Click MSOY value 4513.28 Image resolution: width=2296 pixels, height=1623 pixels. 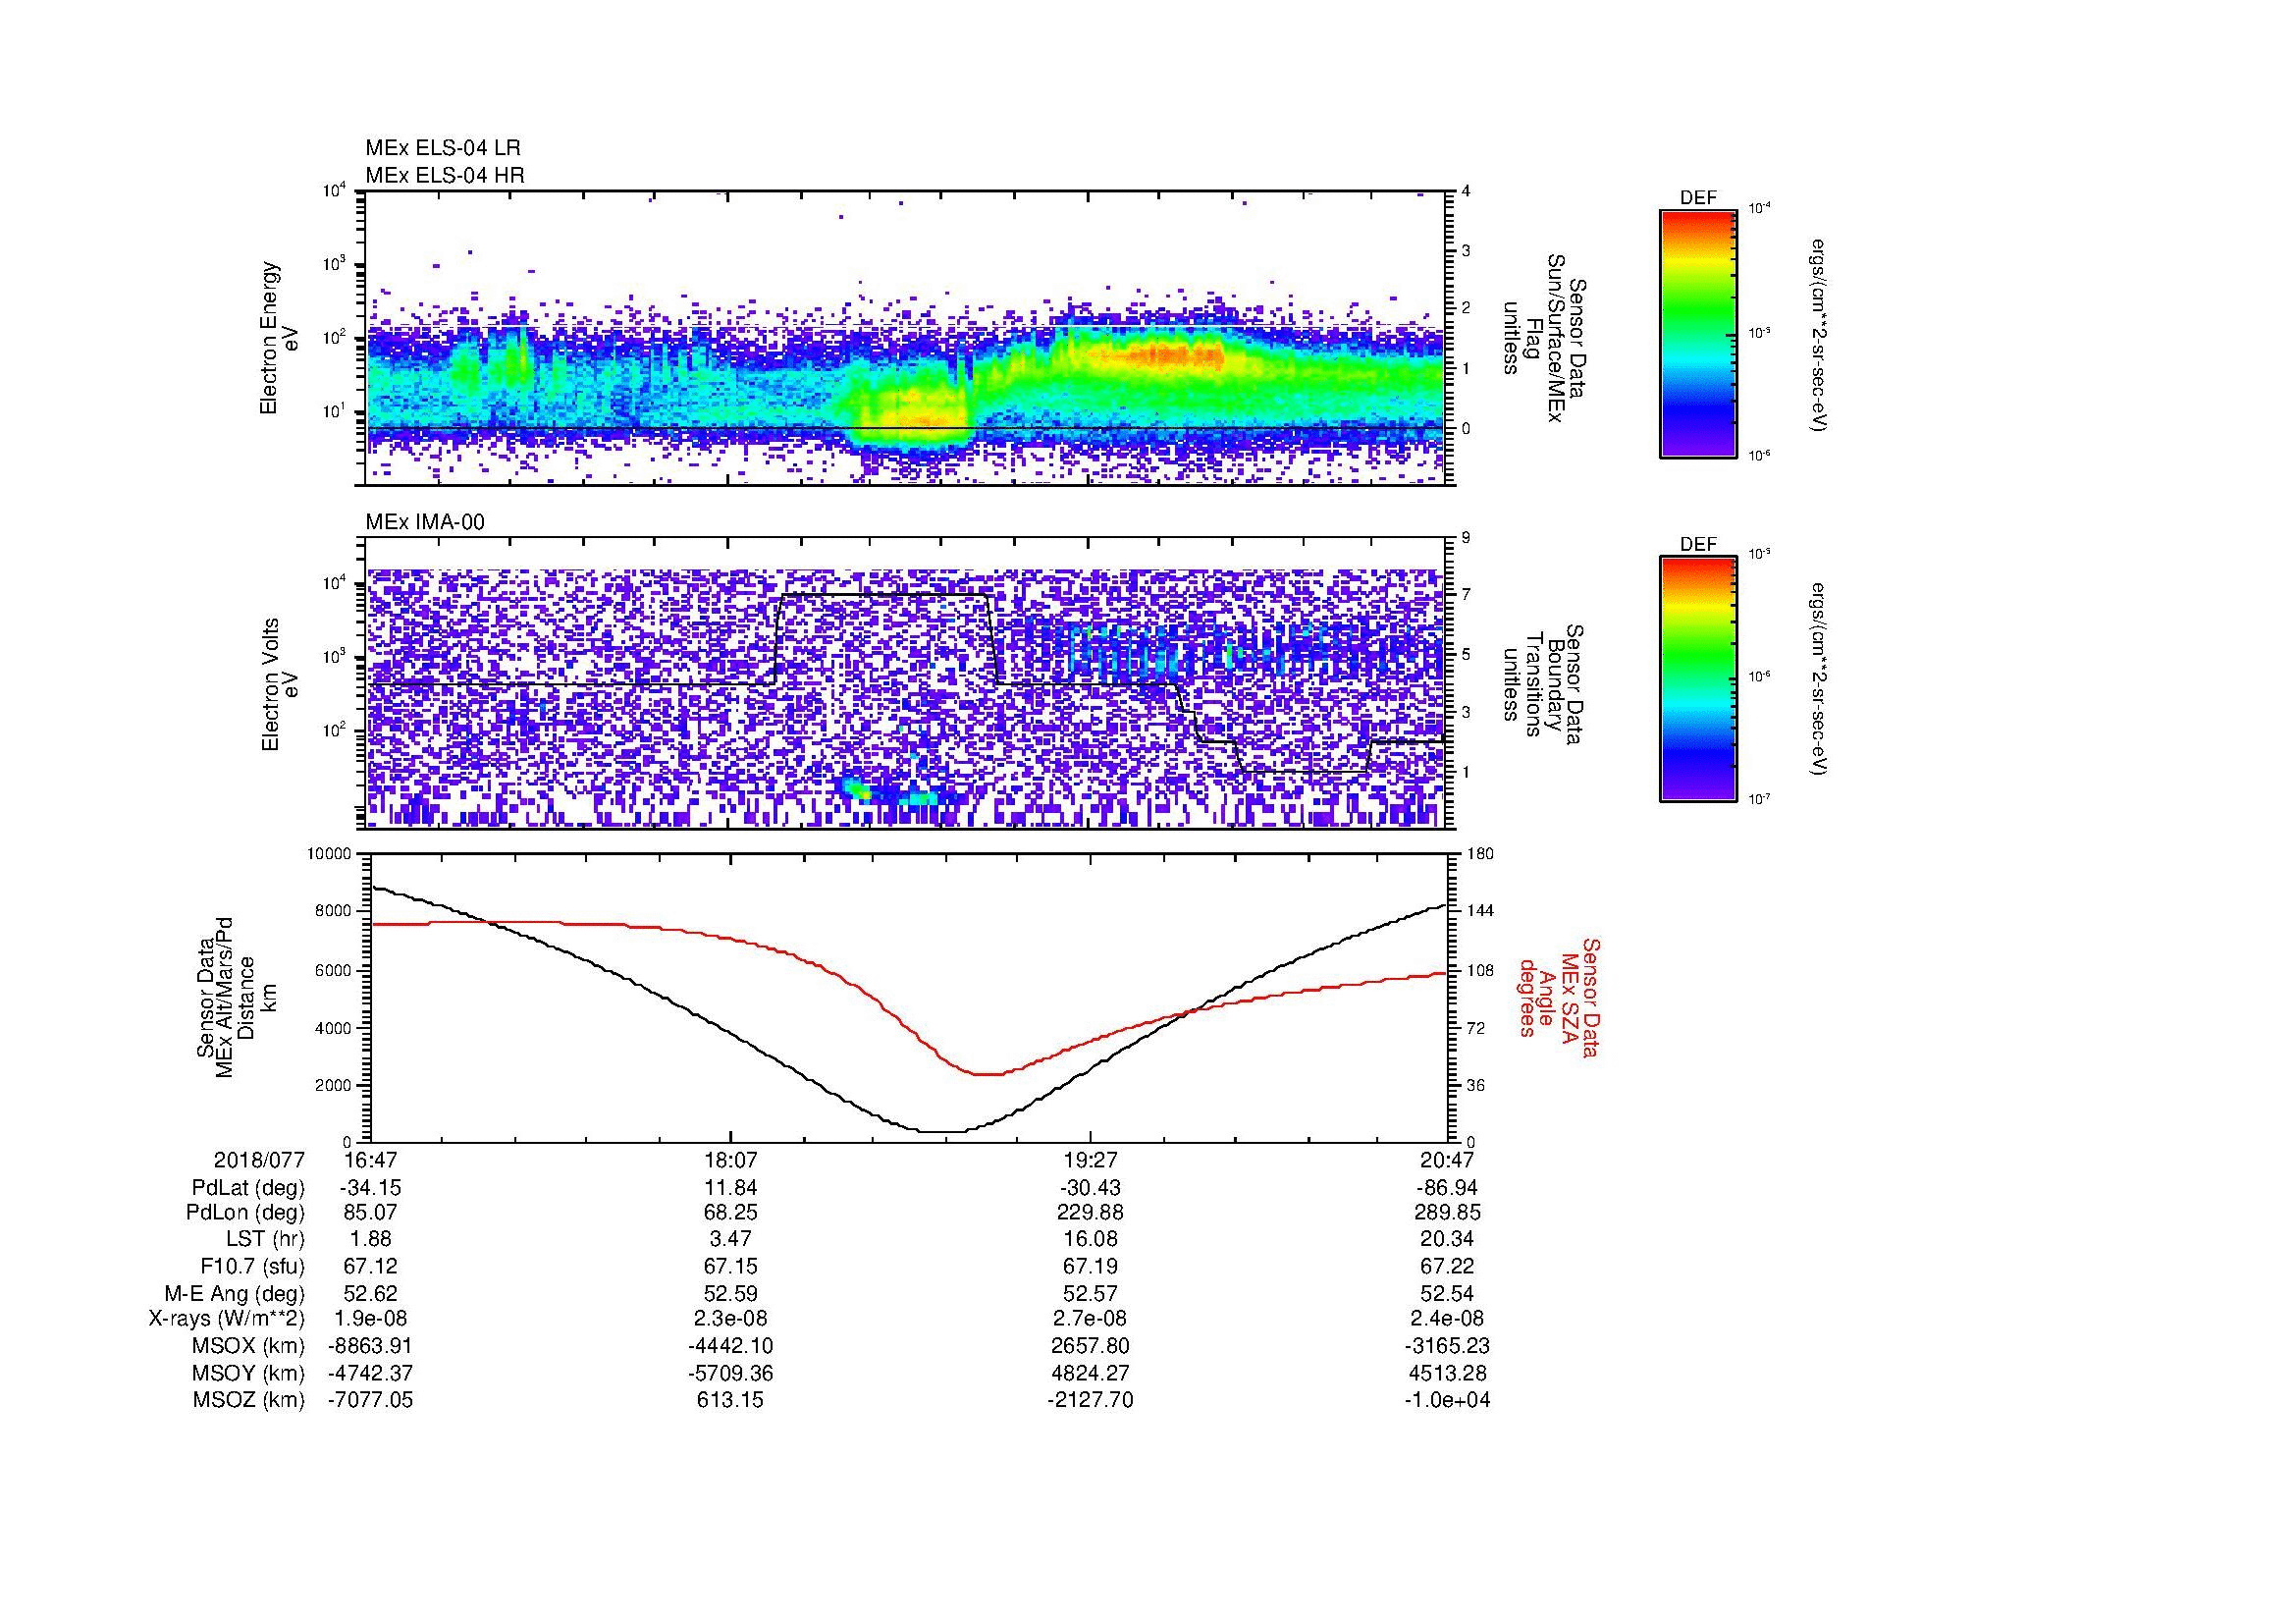coord(1447,1373)
